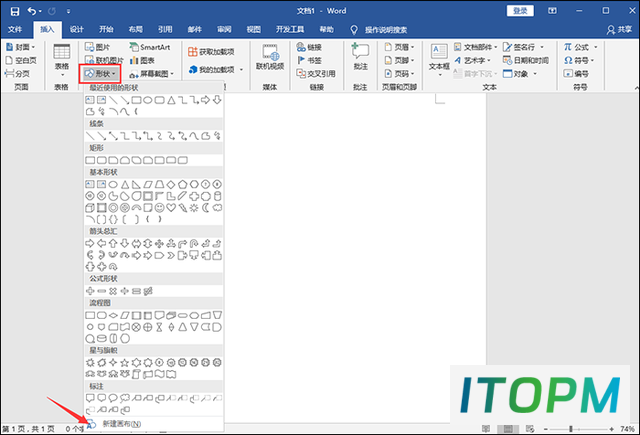
Task: Click the page count in status bar
Action: [x=28, y=429]
